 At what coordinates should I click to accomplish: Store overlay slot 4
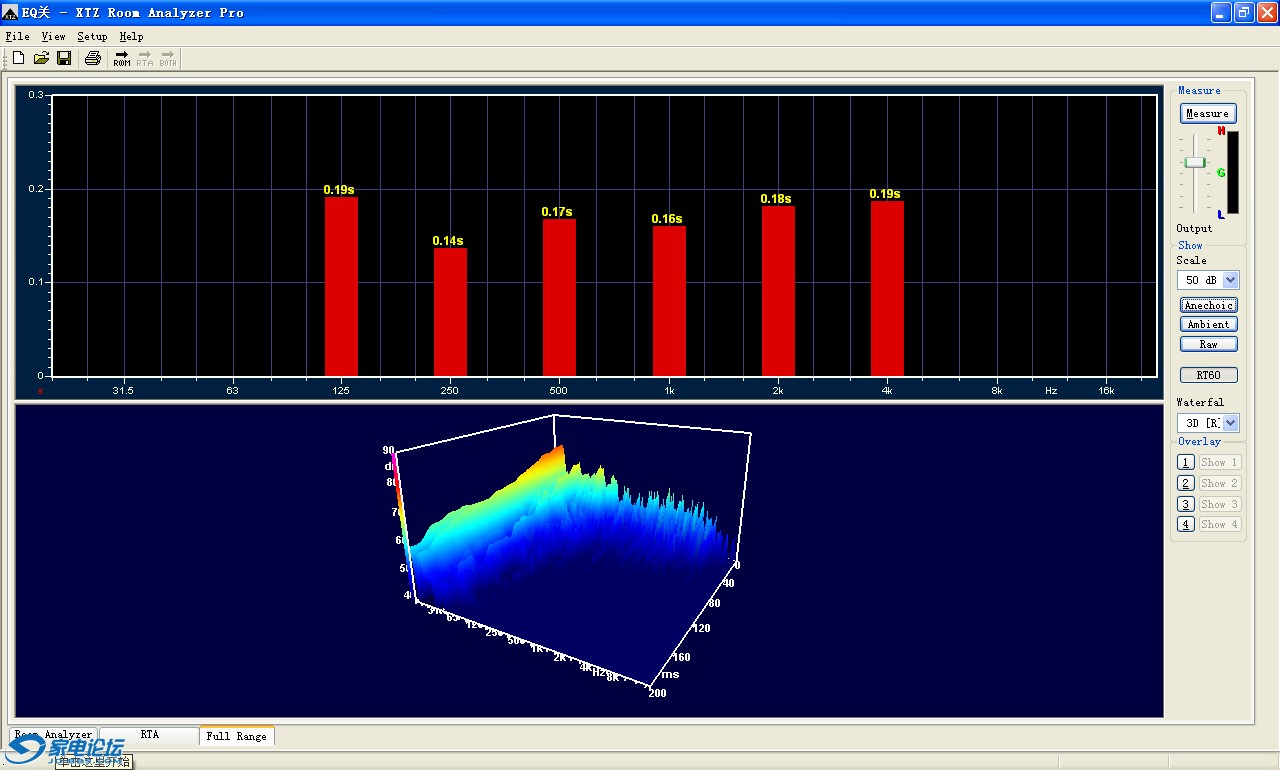click(1186, 524)
